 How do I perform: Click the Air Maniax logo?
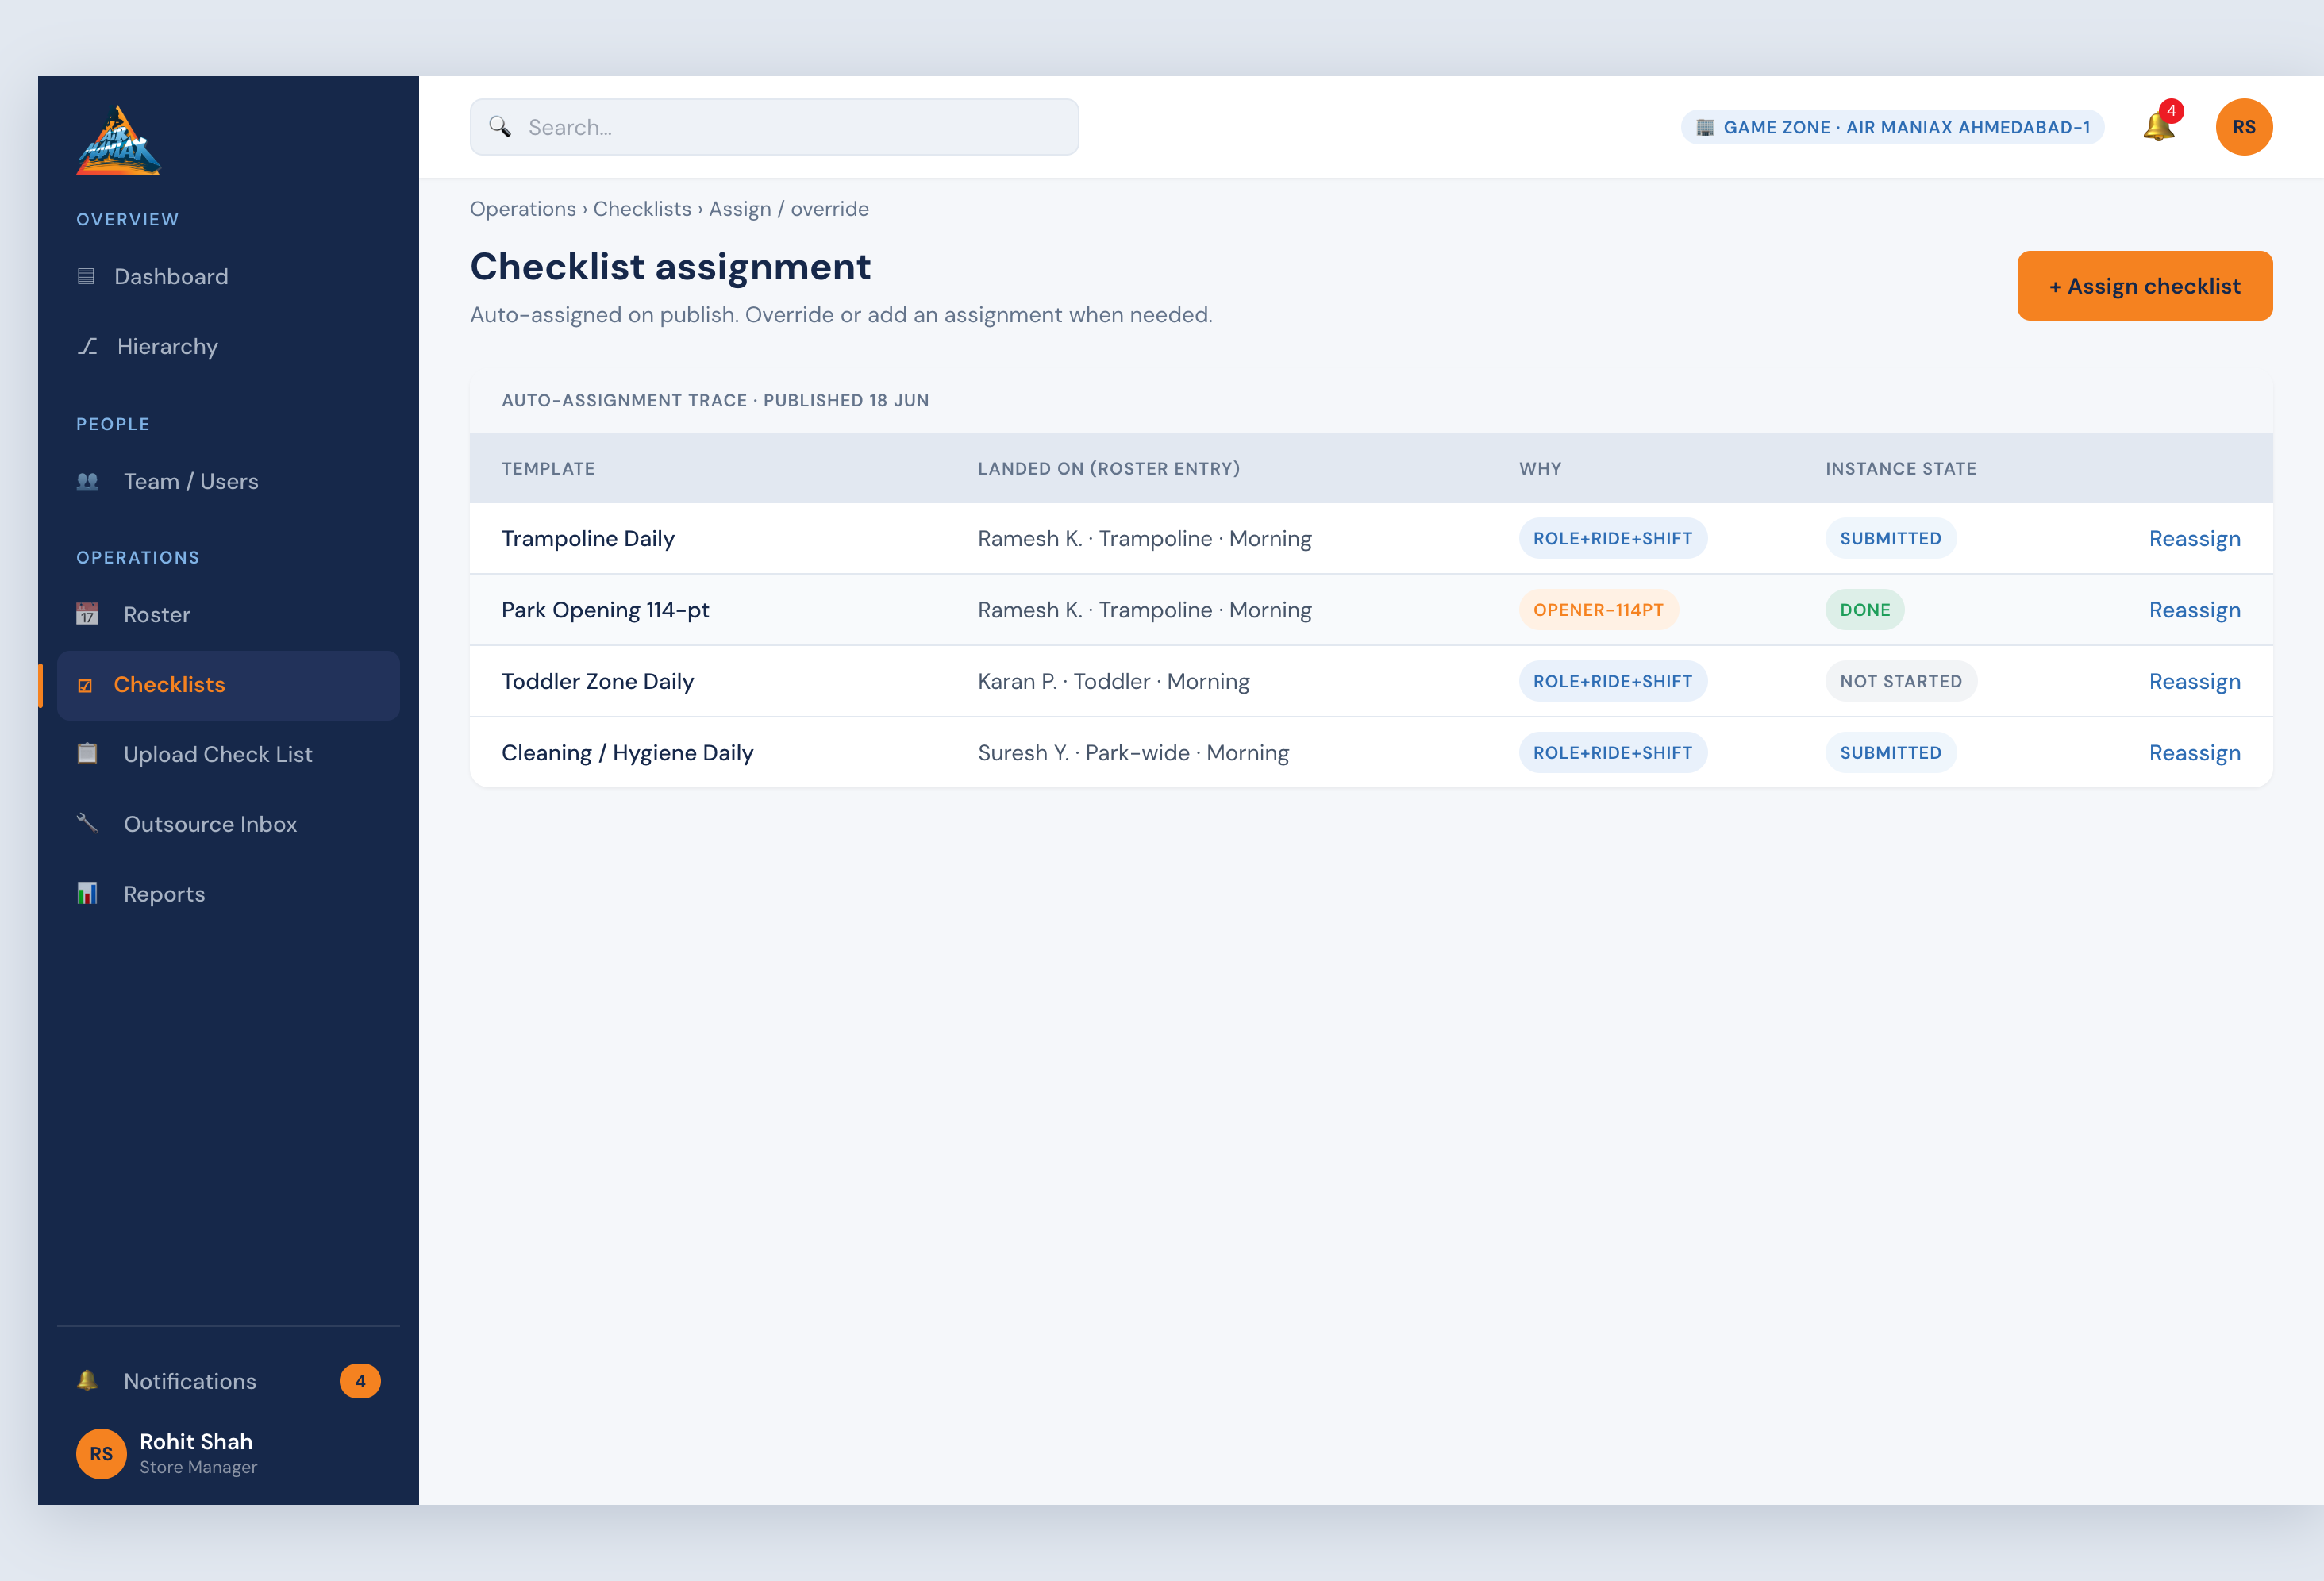[118, 141]
